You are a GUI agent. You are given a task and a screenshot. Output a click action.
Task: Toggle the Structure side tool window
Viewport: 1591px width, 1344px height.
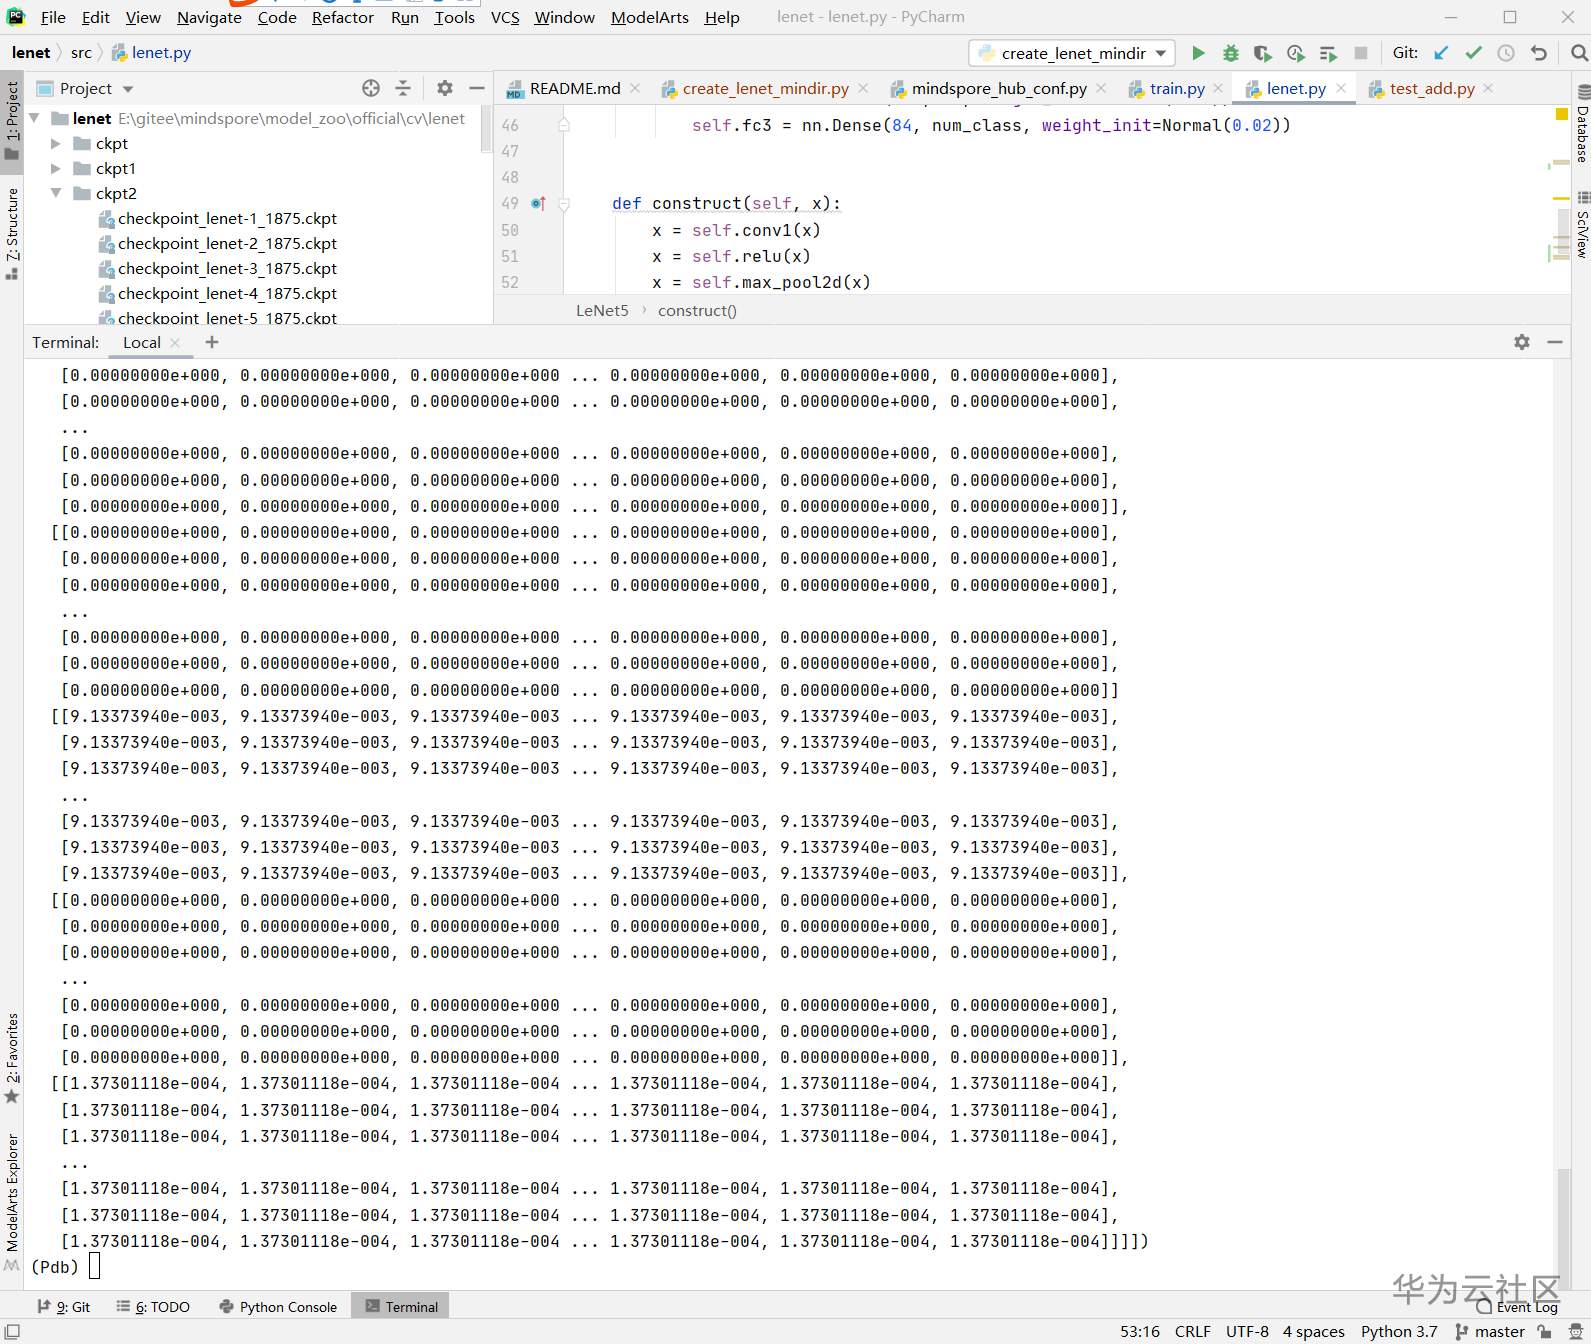point(12,232)
